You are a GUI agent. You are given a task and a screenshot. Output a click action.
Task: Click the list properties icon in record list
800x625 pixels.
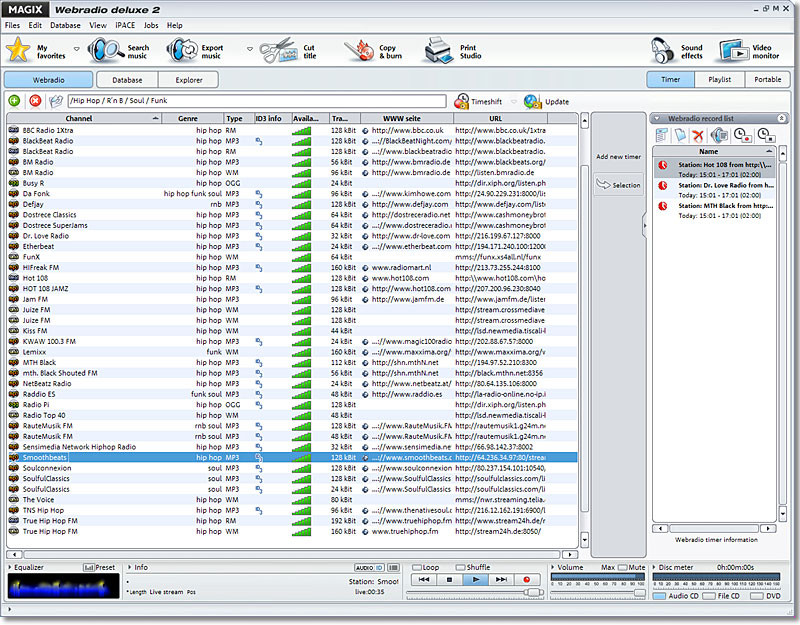(662, 135)
